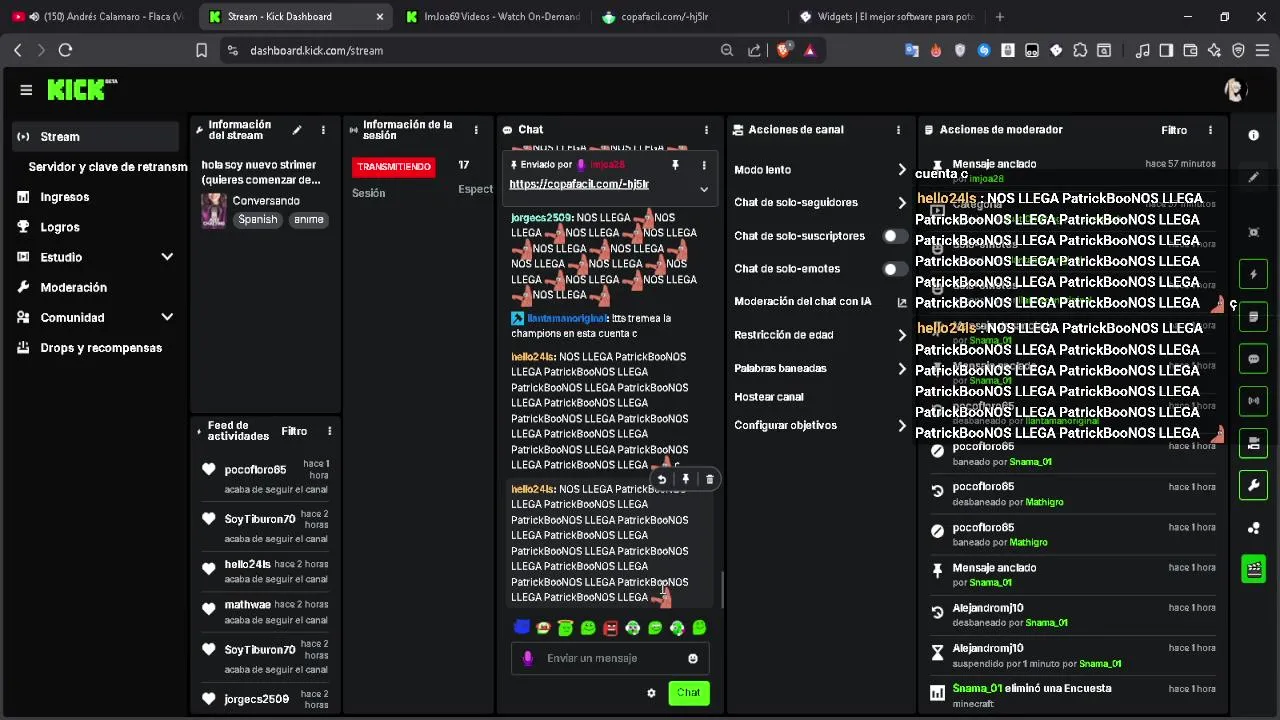The height and width of the screenshot is (720, 1280).
Task: Open the Chat panel three-dot menu
Action: pos(706,130)
